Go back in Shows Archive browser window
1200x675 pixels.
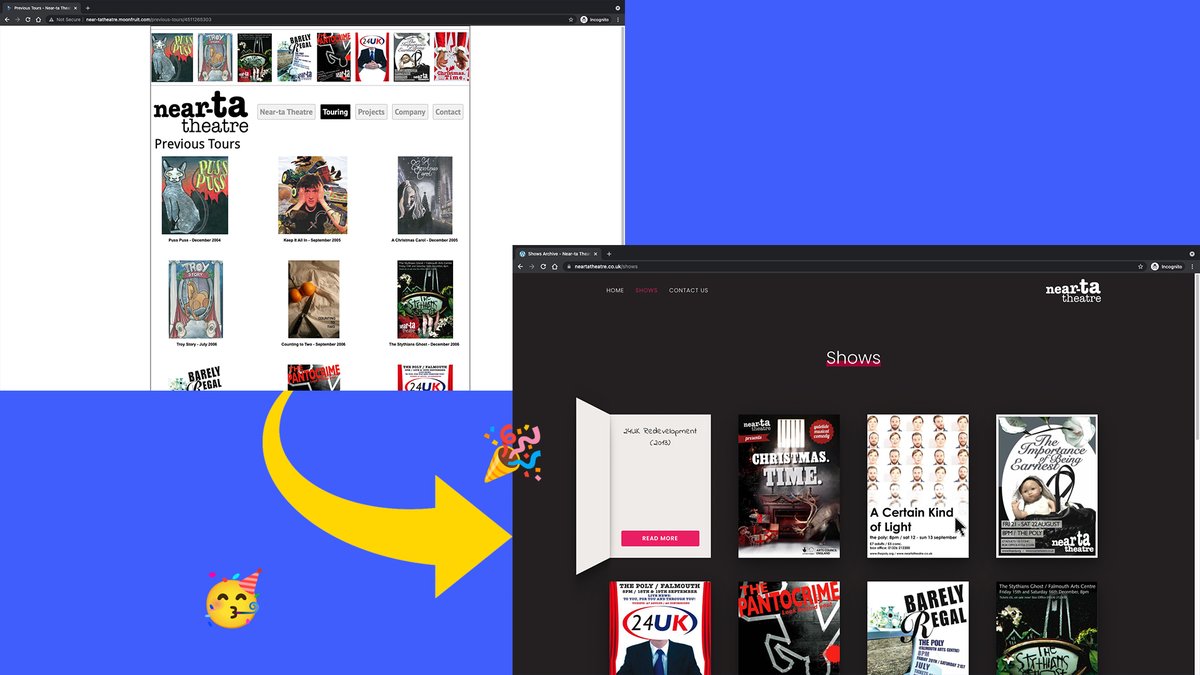(x=521, y=266)
